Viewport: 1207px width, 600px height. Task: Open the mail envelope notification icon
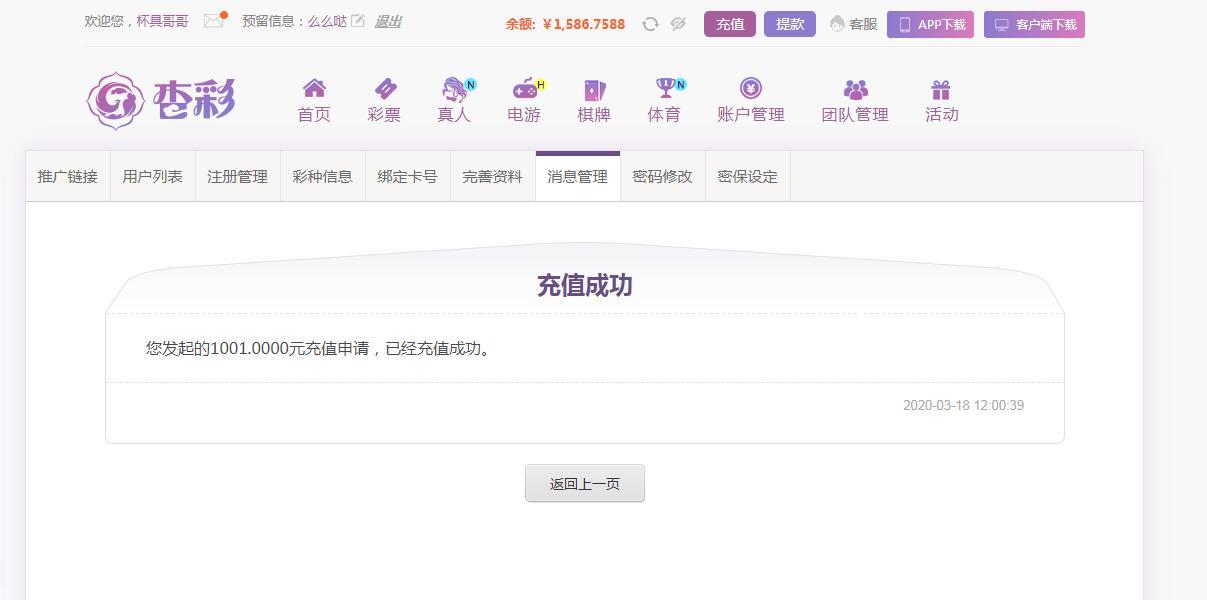[214, 20]
